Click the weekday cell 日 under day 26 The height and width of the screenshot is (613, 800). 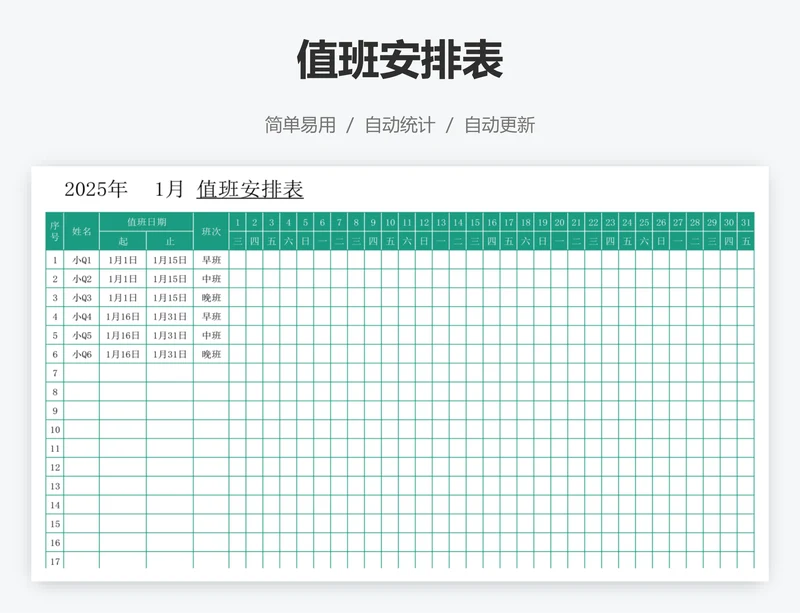coord(661,241)
